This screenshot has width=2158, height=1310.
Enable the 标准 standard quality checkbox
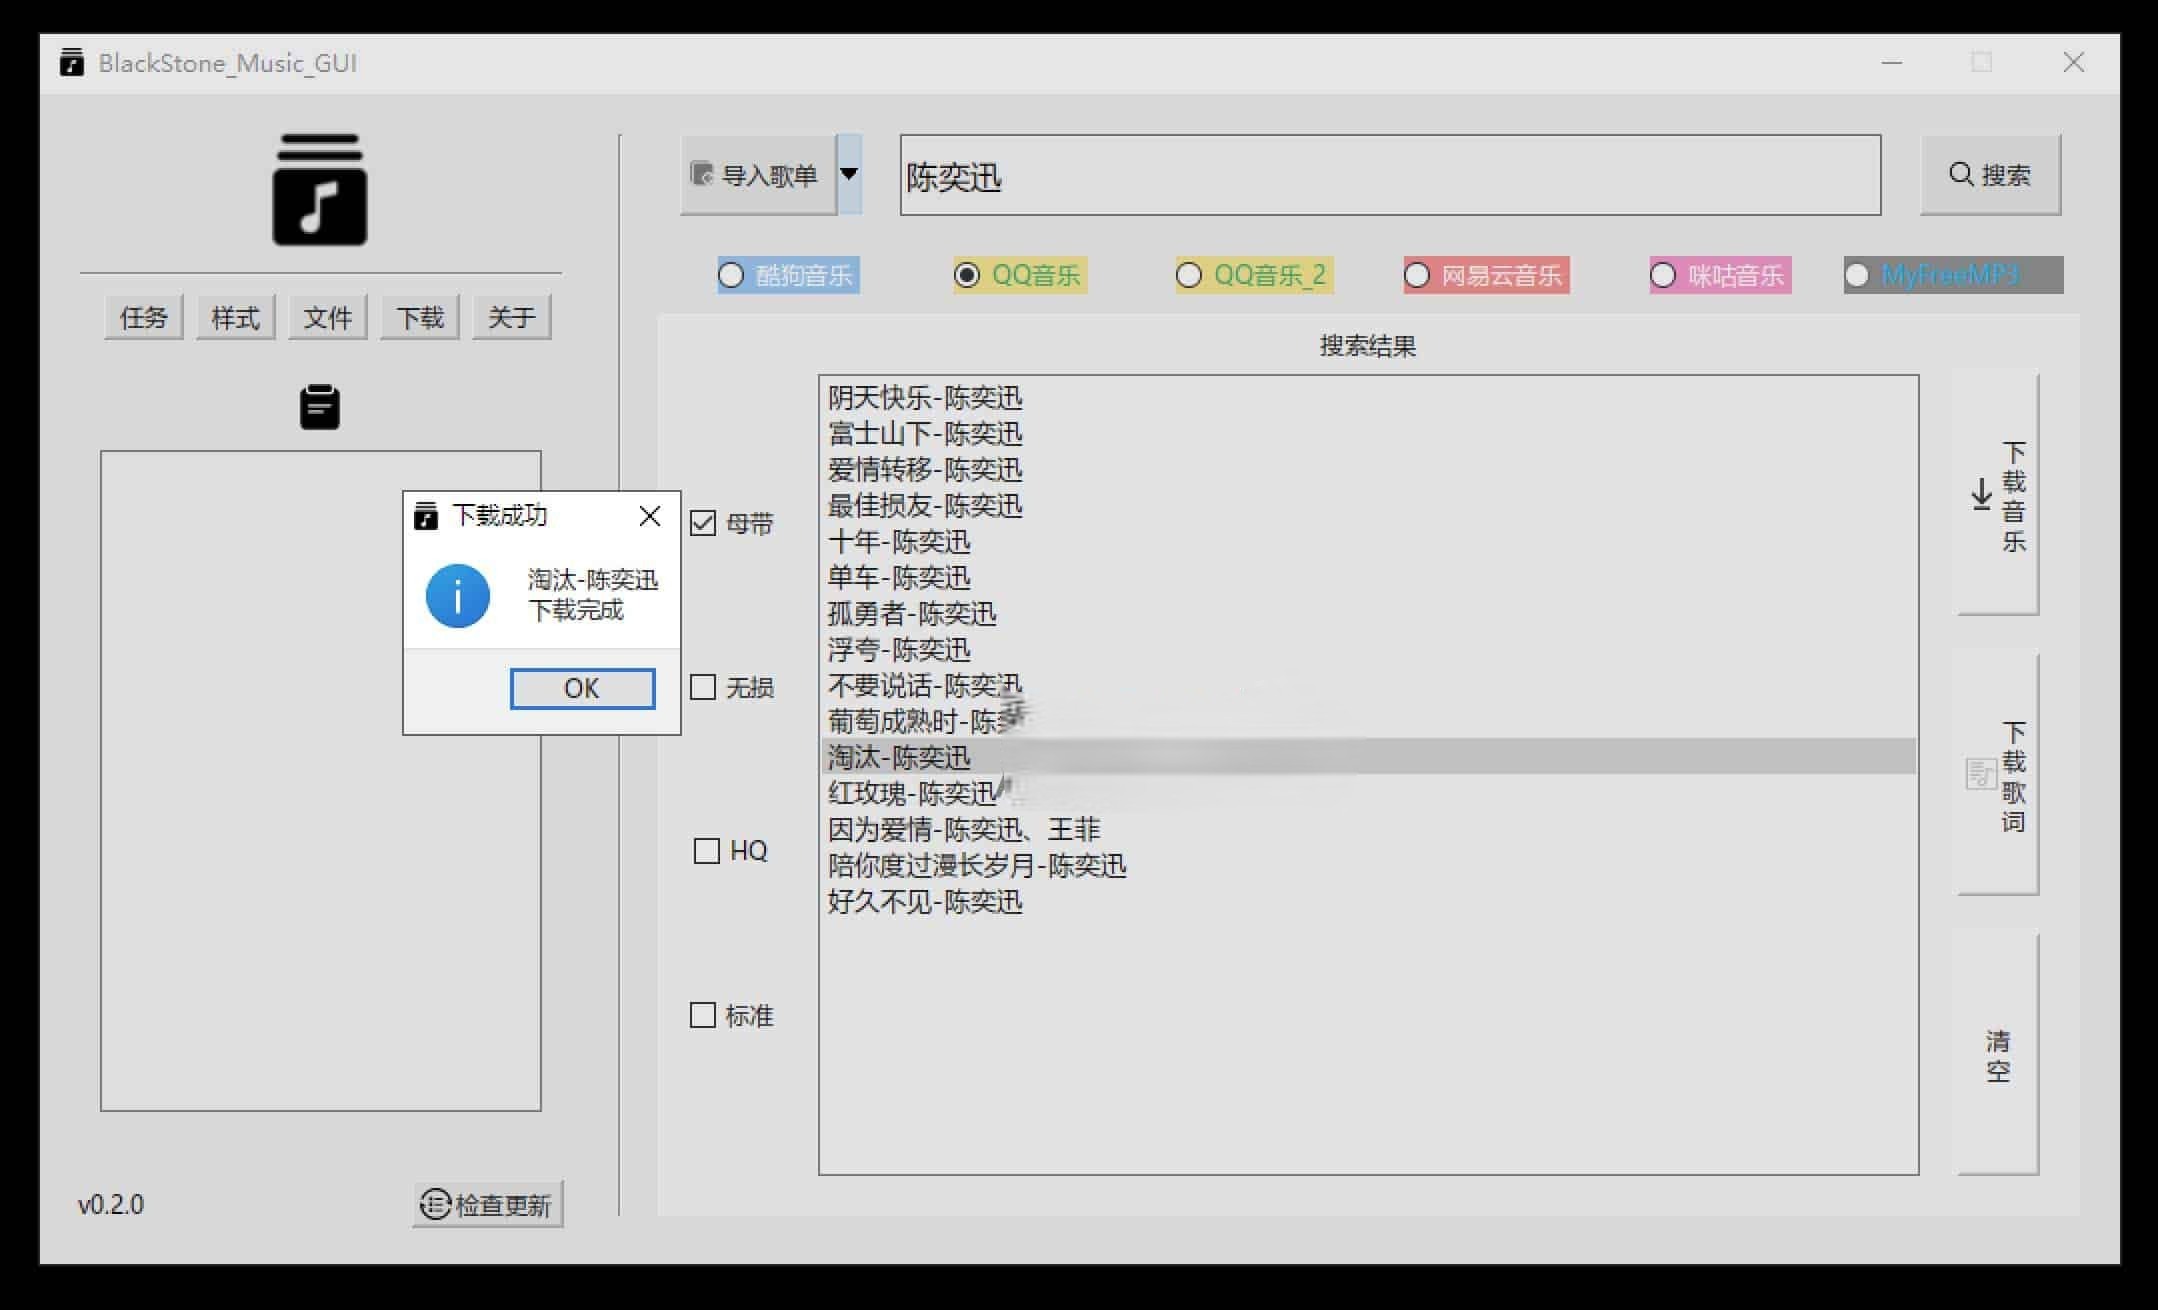(x=703, y=1015)
